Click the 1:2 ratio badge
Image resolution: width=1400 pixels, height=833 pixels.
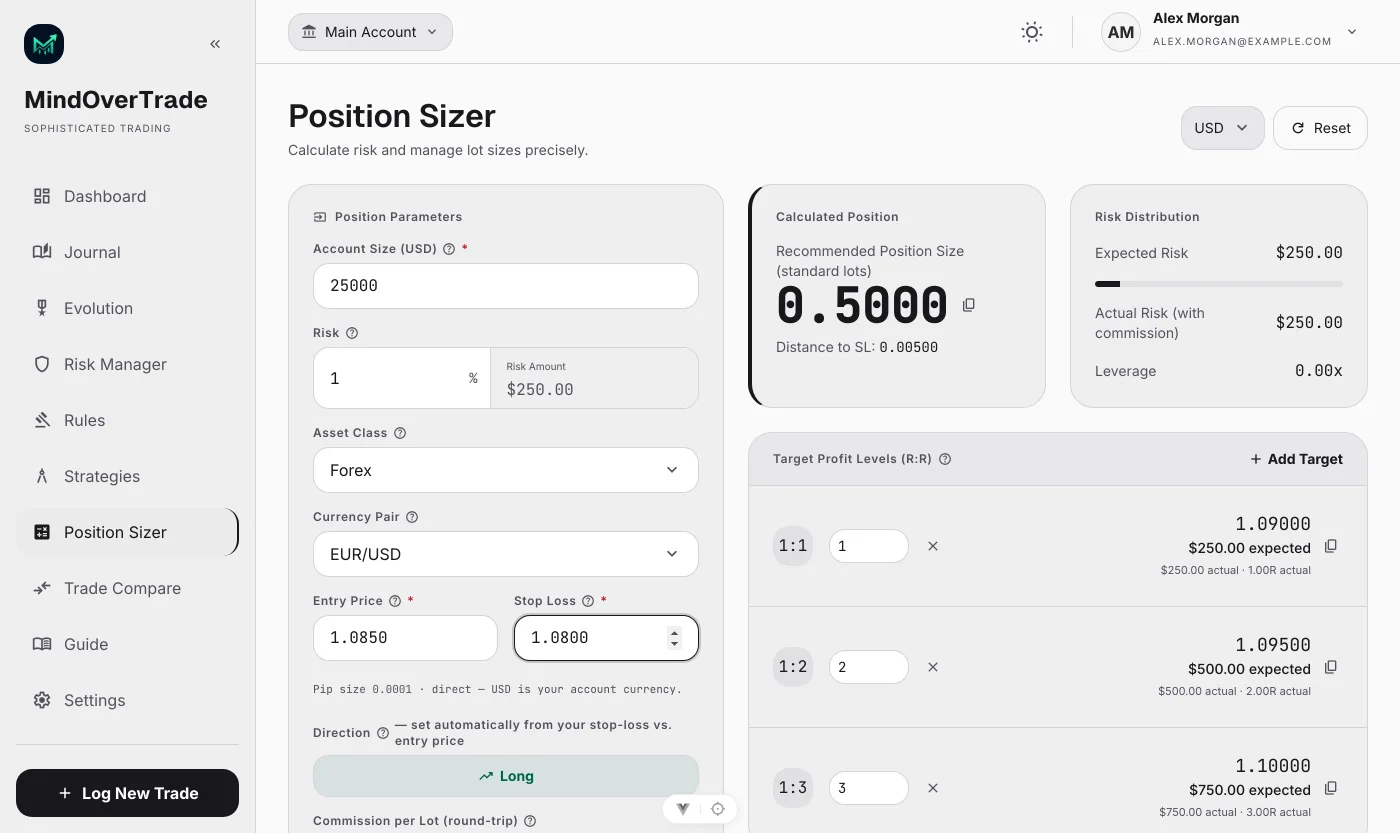point(793,667)
